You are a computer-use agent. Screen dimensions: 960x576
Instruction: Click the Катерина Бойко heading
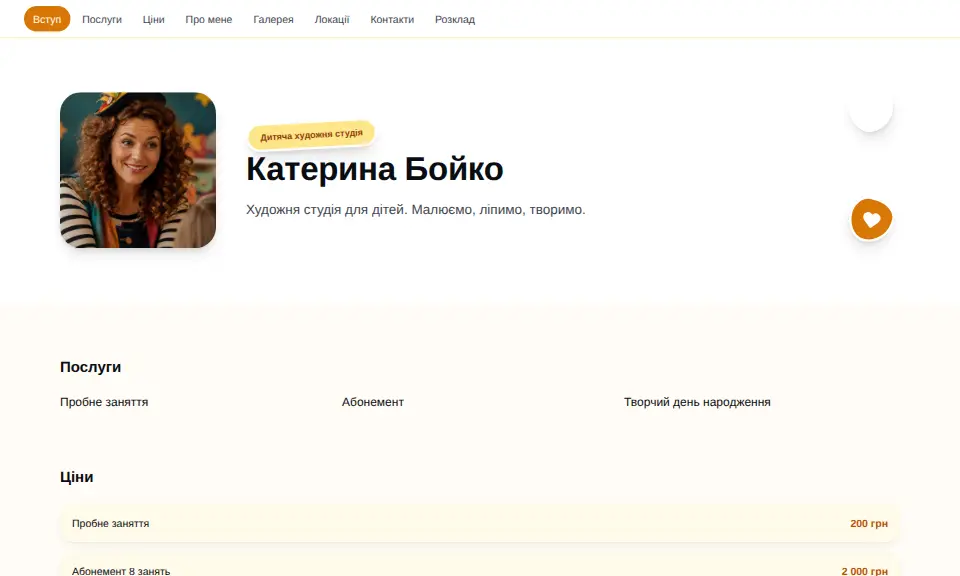pyautogui.click(x=375, y=169)
